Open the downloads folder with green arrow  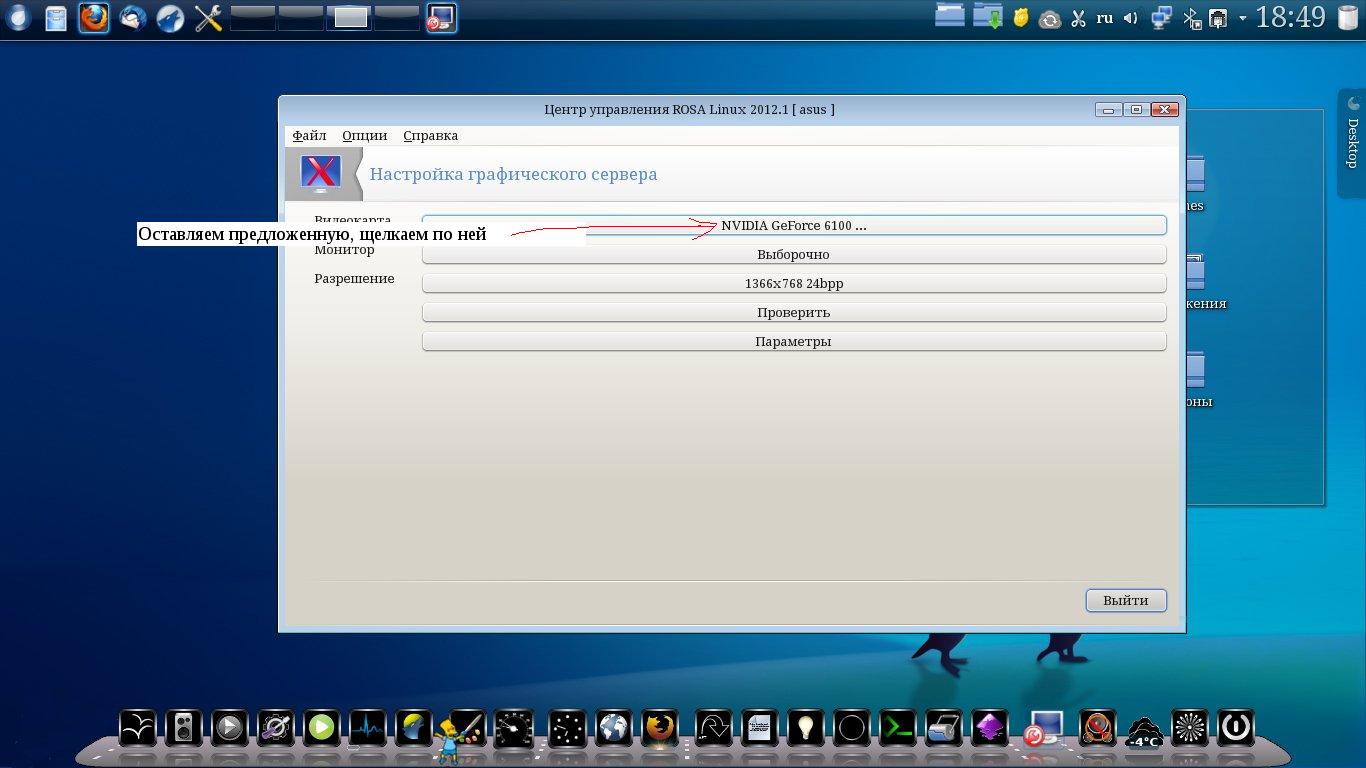point(987,17)
